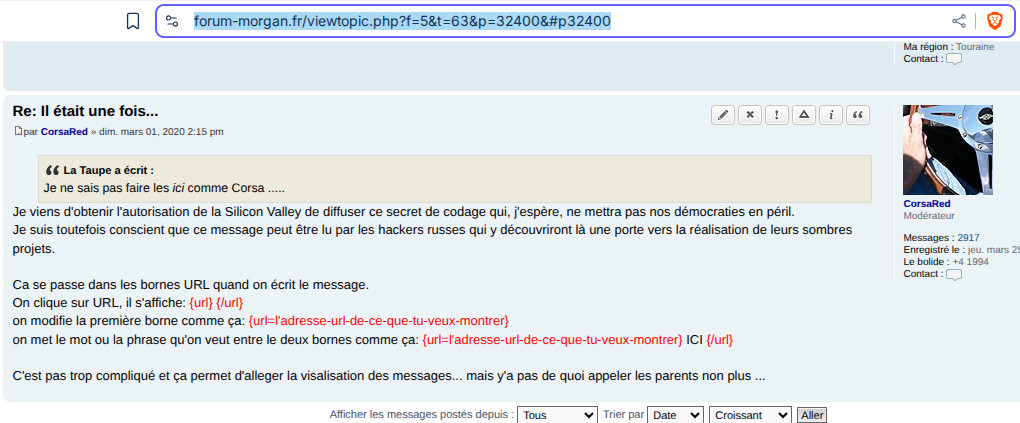Open the "Re: Il était une fois..." post title
The image size is (1020, 423).
coord(85,111)
